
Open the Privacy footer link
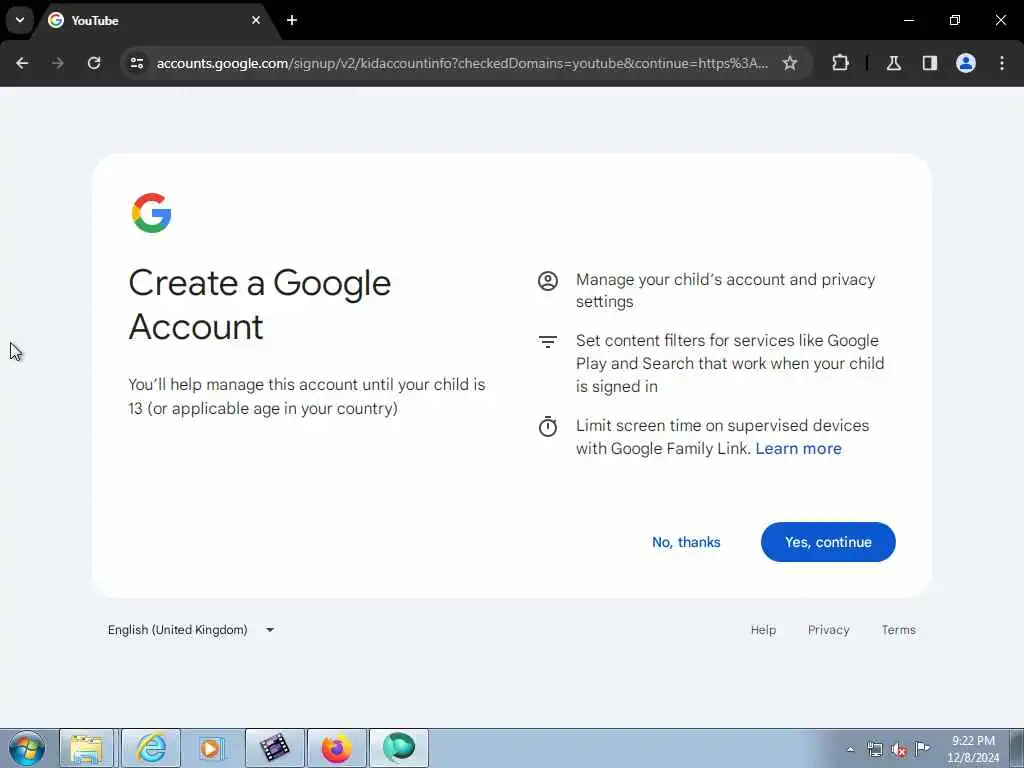pyautogui.click(x=828, y=630)
